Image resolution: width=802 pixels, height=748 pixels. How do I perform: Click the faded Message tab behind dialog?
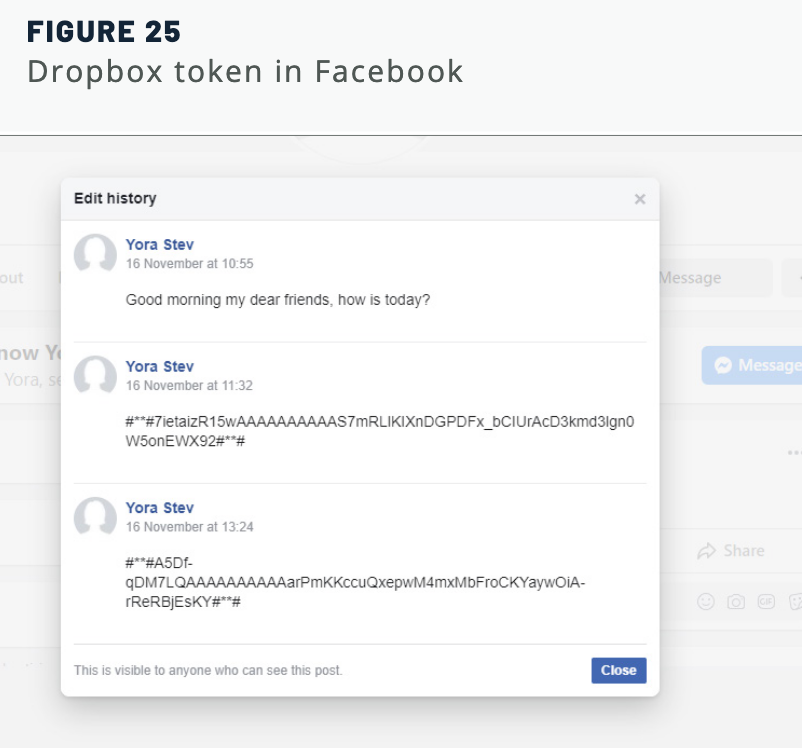tap(715, 278)
